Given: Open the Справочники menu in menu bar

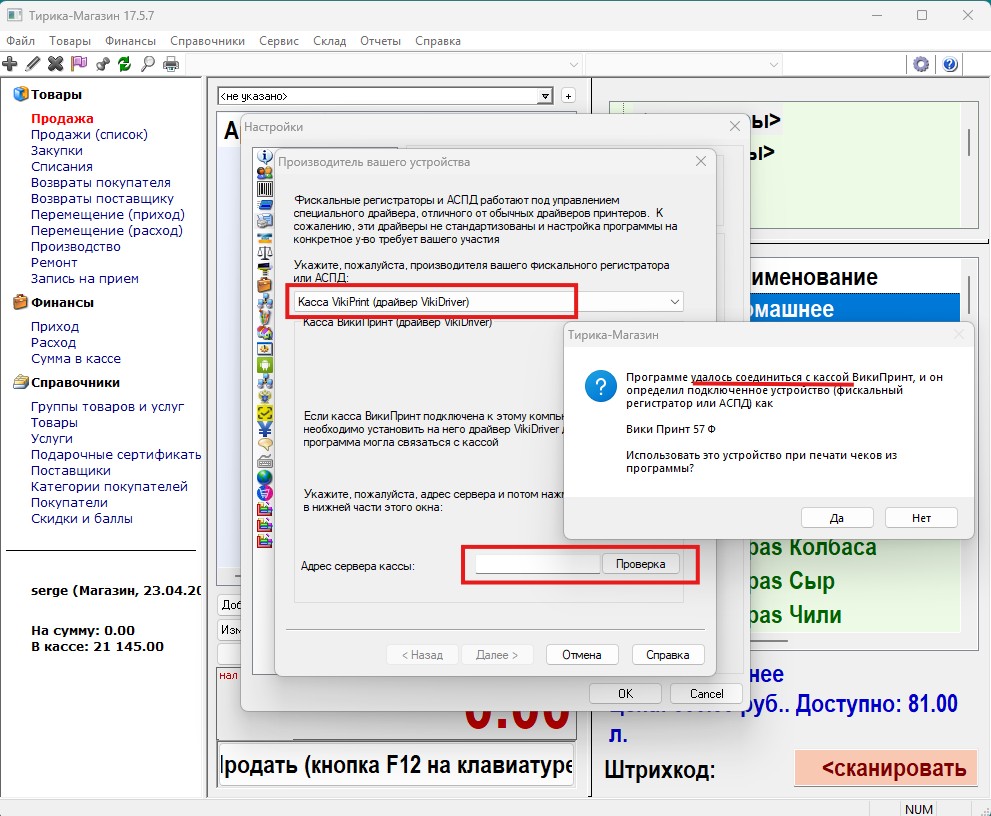Looking at the screenshot, I should click(x=207, y=41).
